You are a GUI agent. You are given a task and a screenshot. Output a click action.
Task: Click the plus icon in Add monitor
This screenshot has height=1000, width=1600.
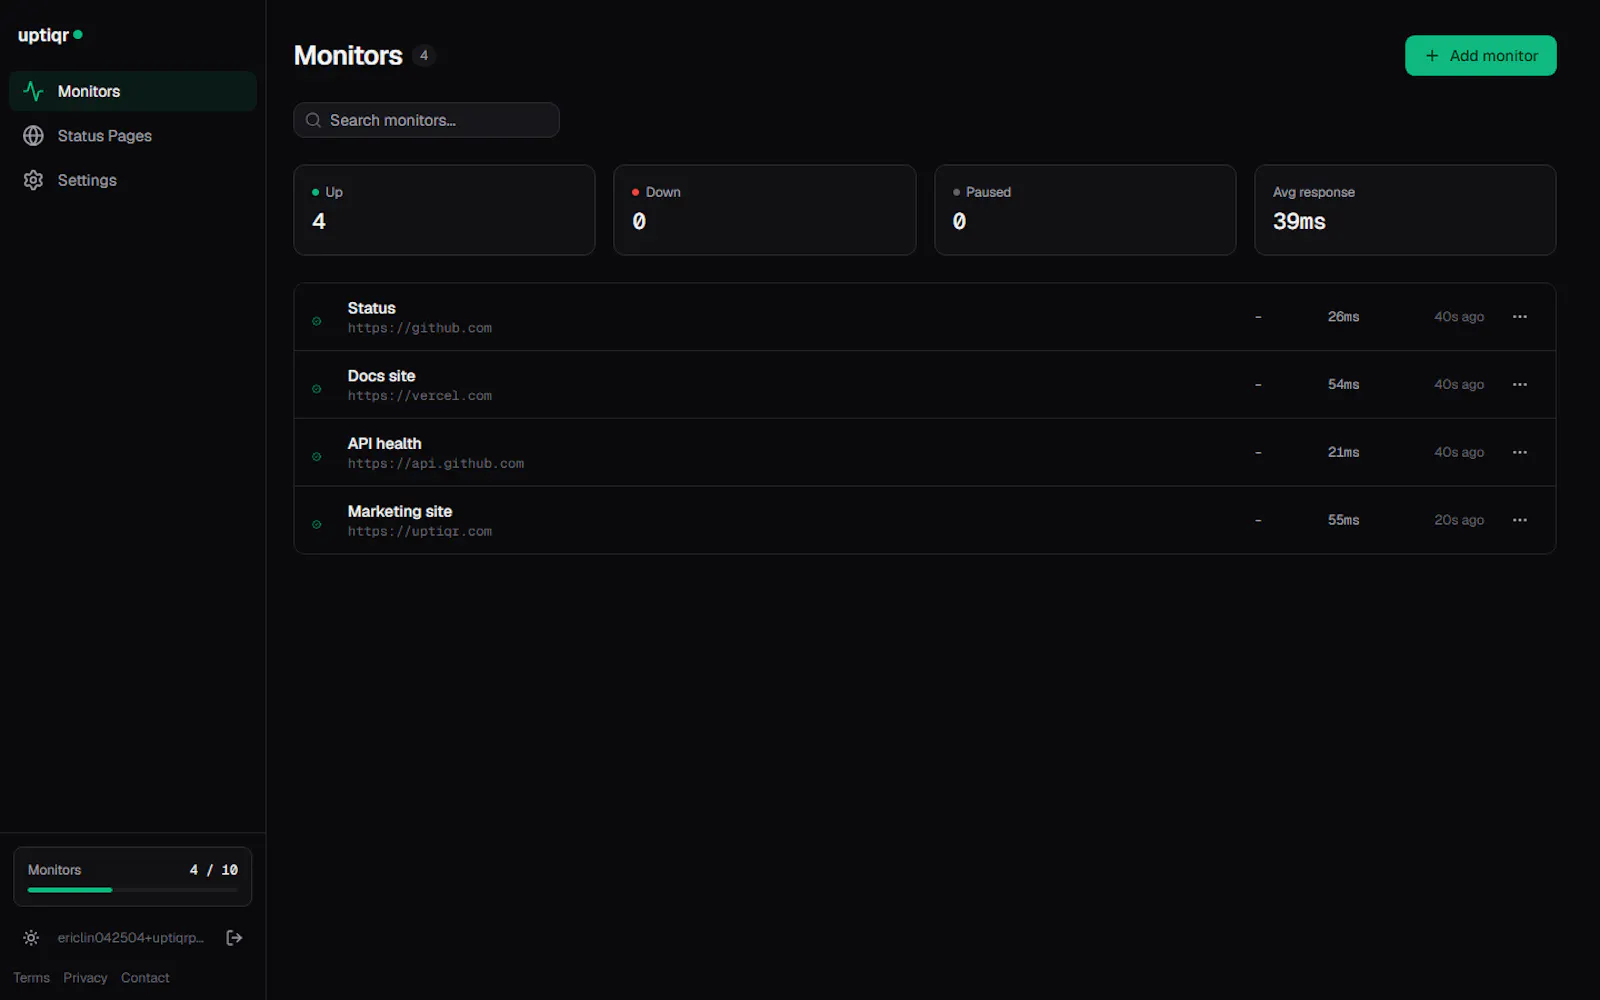pyautogui.click(x=1432, y=56)
